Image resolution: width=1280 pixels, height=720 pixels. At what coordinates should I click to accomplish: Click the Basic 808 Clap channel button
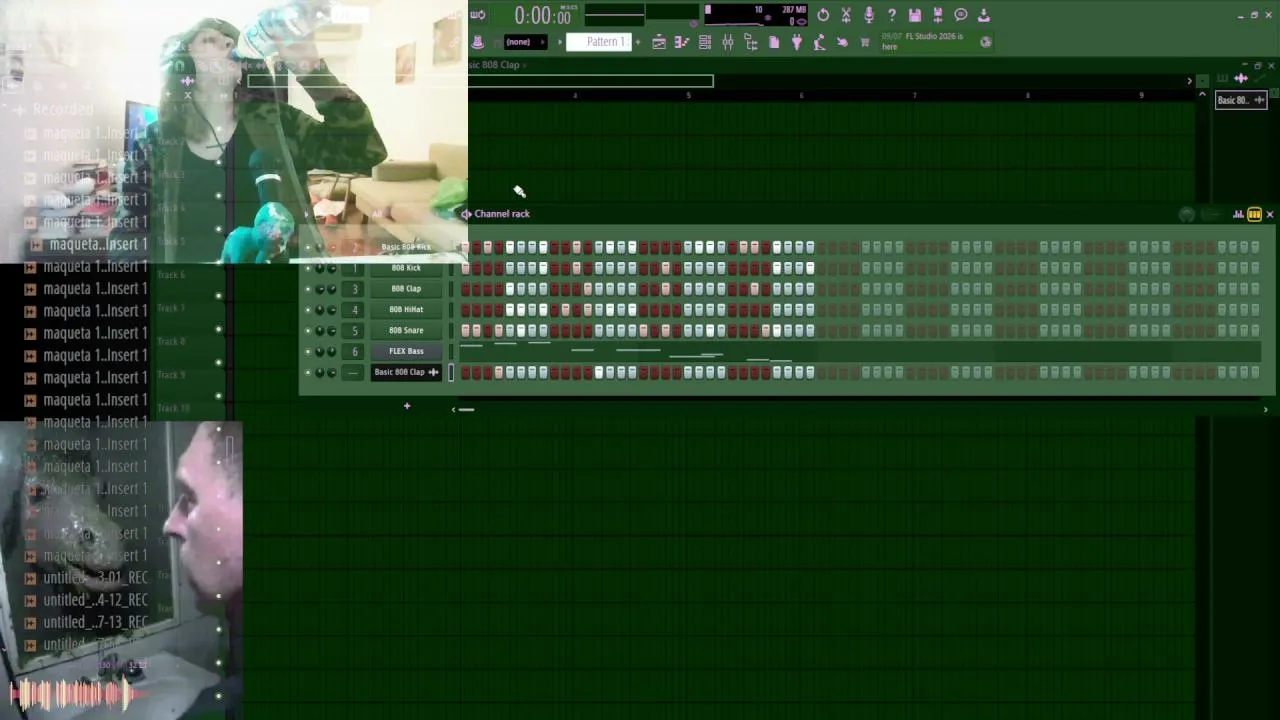[x=406, y=373]
